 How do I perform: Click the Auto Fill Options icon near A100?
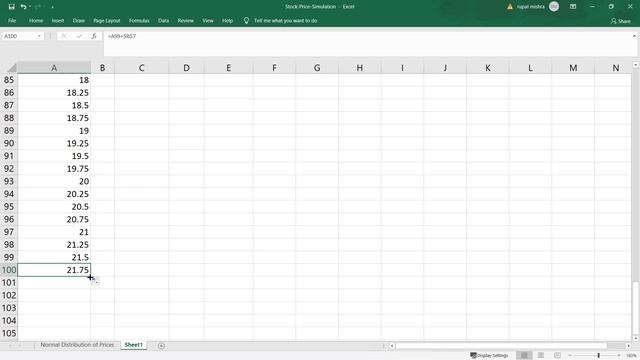coord(96,281)
